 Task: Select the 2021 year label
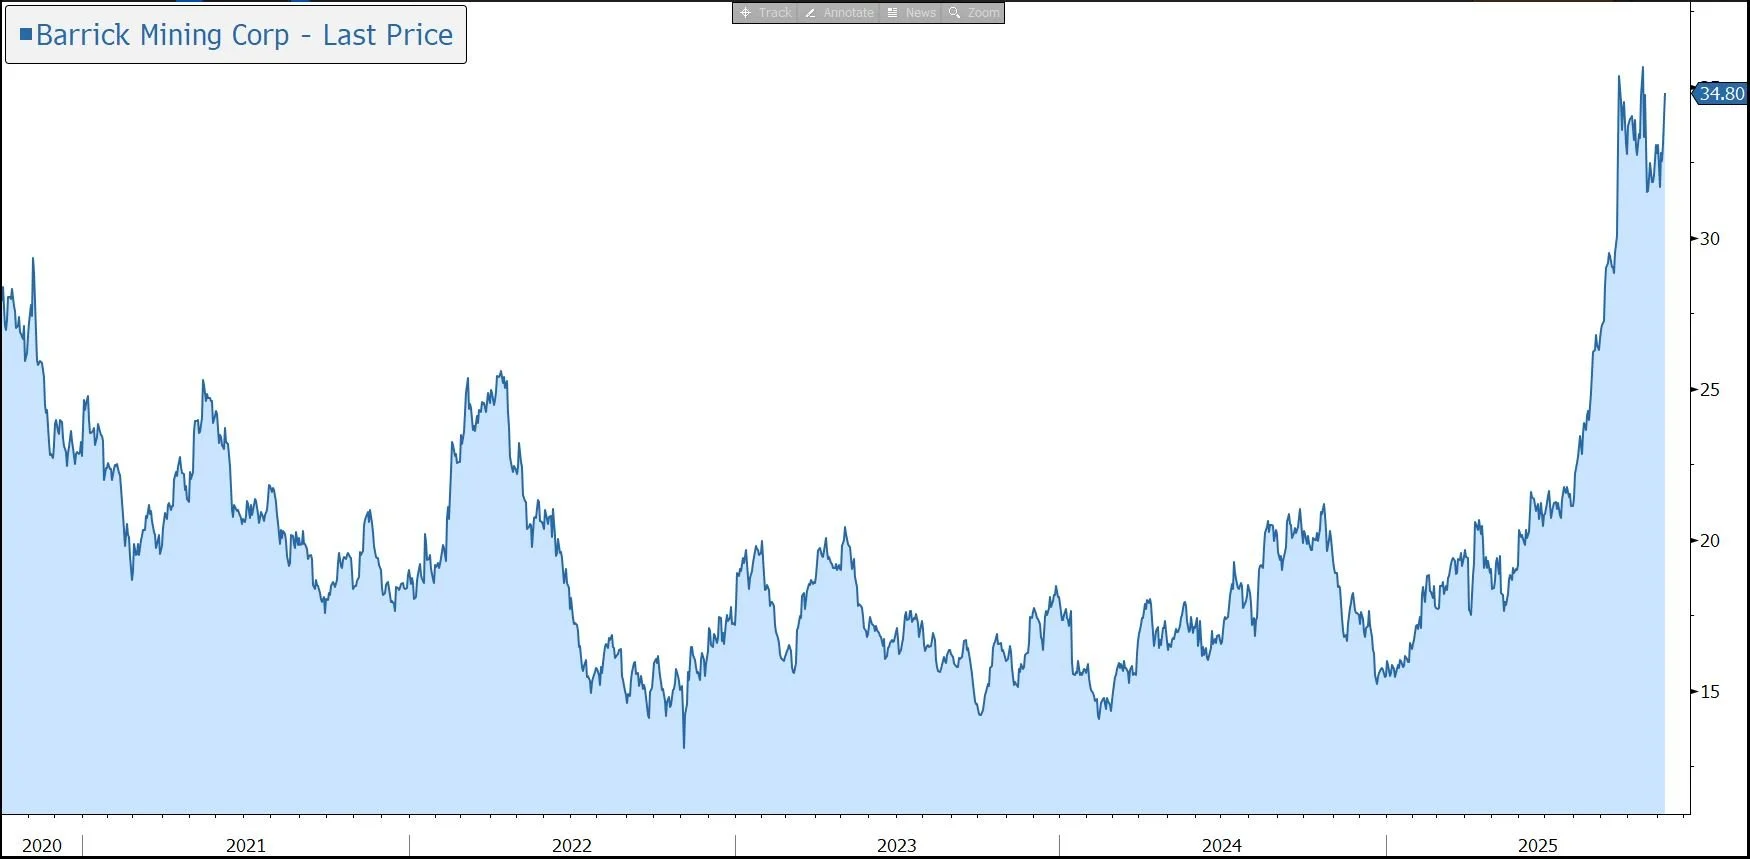pyautogui.click(x=246, y=846)
